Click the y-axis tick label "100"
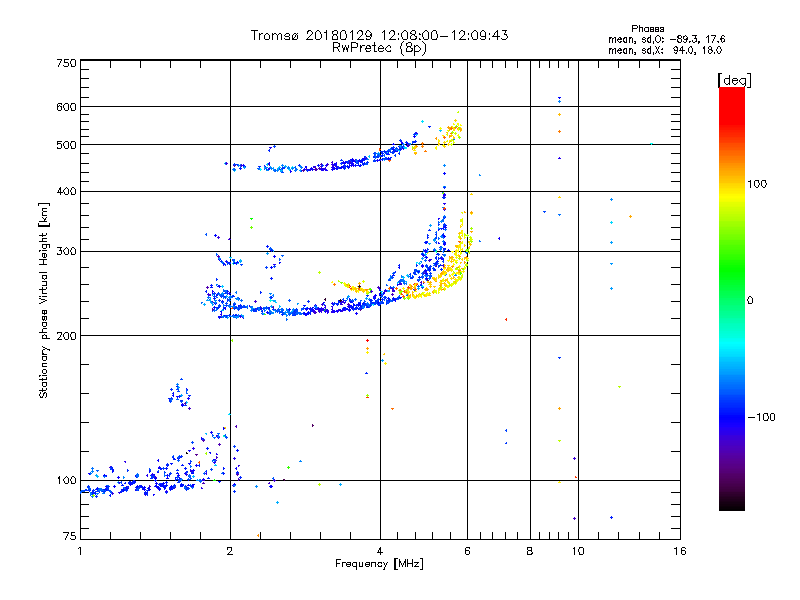Screen dimensions: 800x600 pos(67,480)
